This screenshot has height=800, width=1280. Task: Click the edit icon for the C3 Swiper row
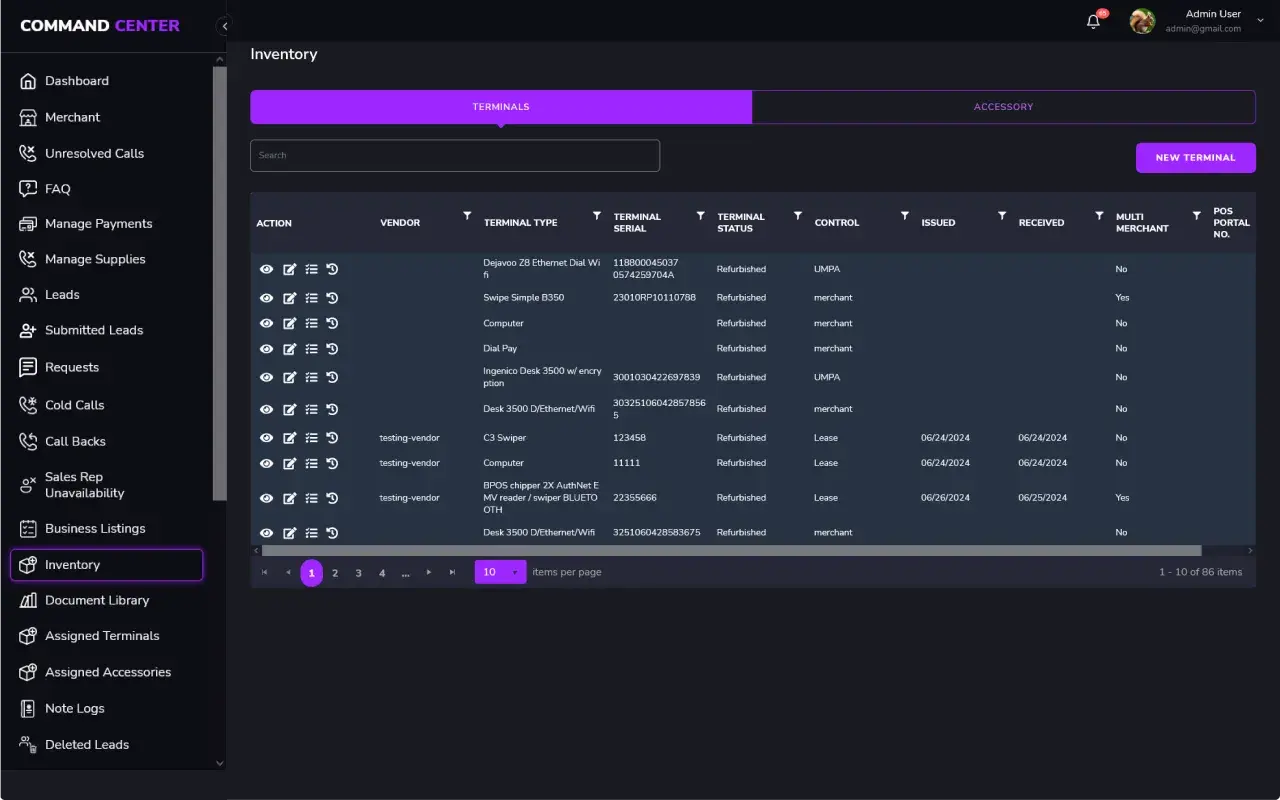[289, 438]
